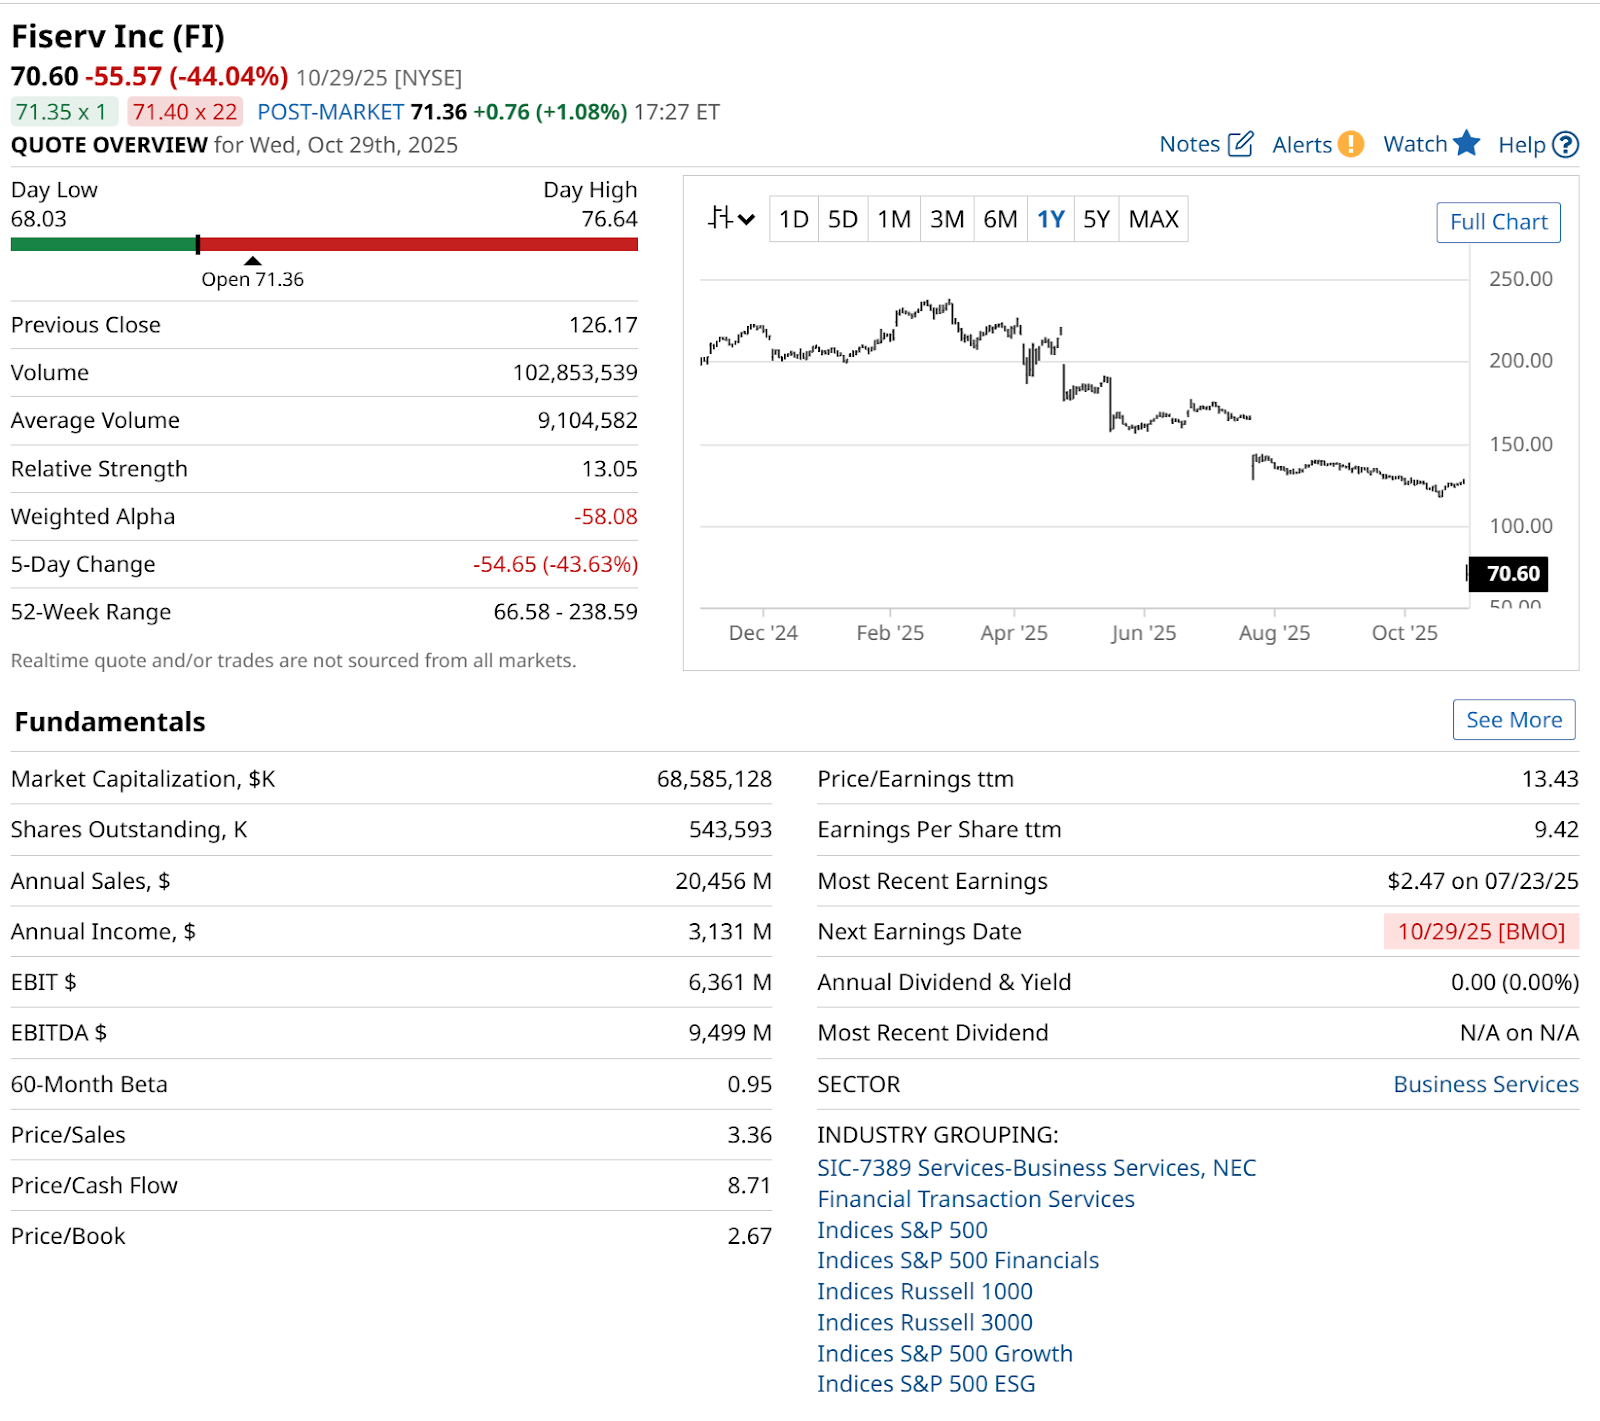Click the Notes pencil edit icon
The image size is (1600, 1421).
coord(1240,144)
